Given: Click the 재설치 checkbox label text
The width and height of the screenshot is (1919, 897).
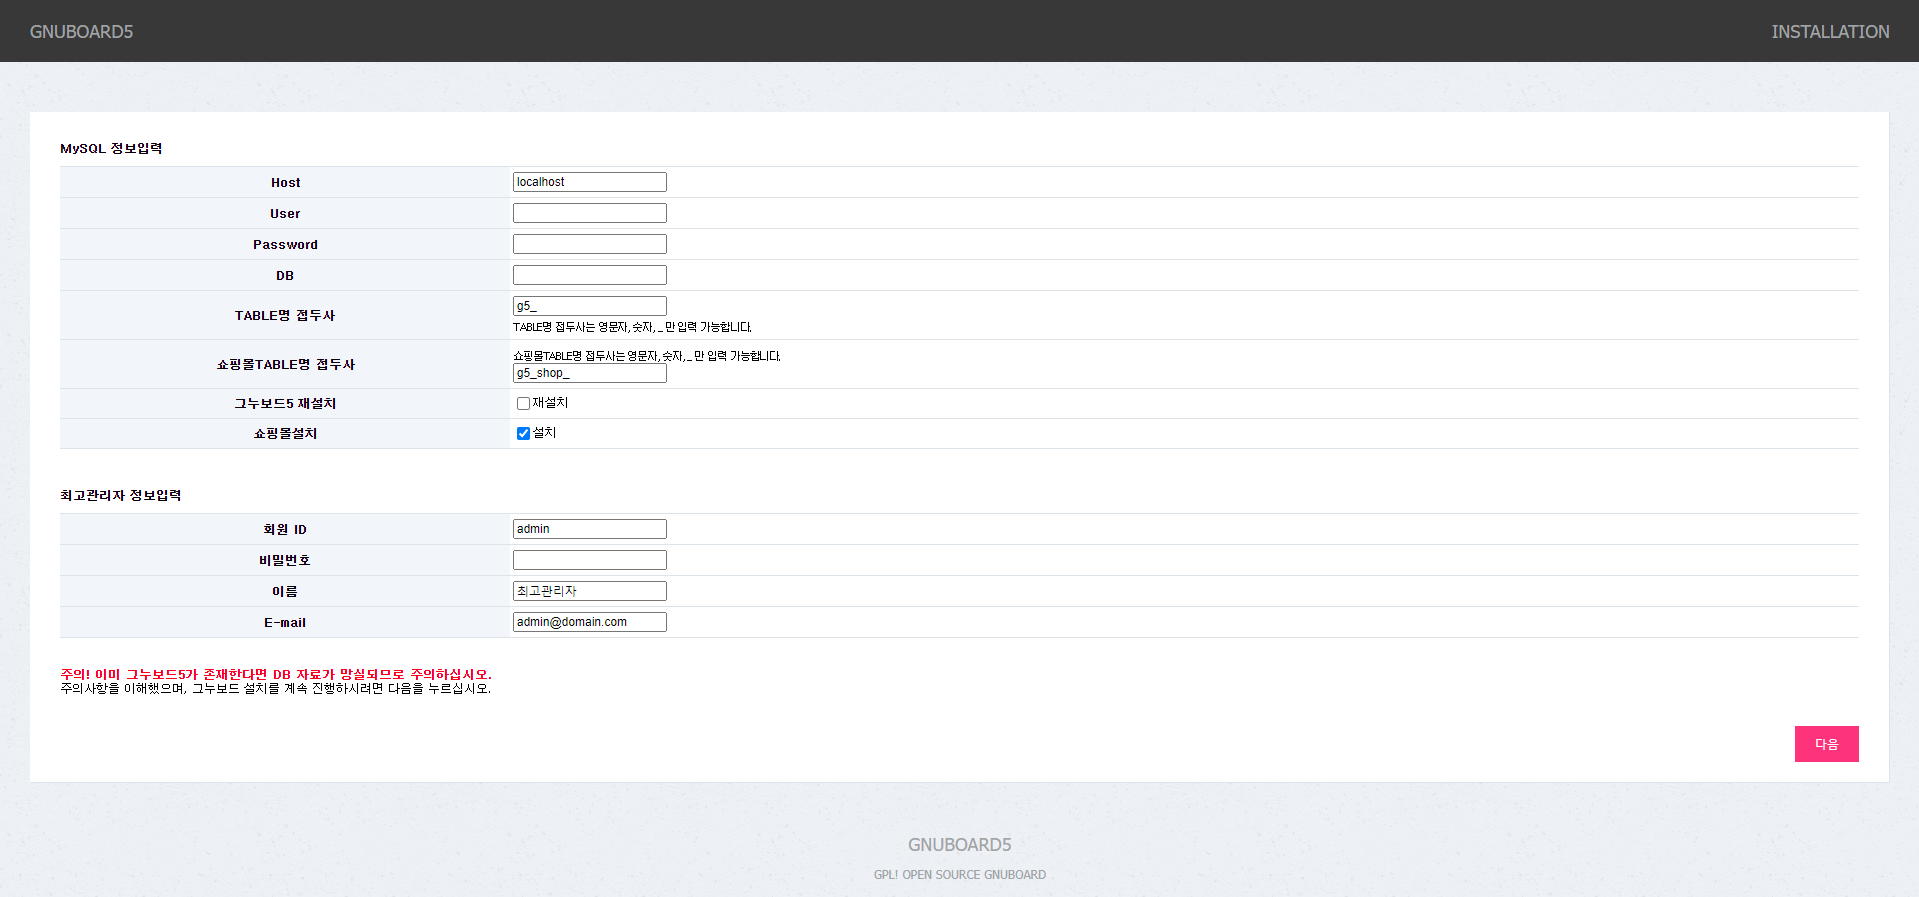Looking at the screenshot, I should (550, 403).
